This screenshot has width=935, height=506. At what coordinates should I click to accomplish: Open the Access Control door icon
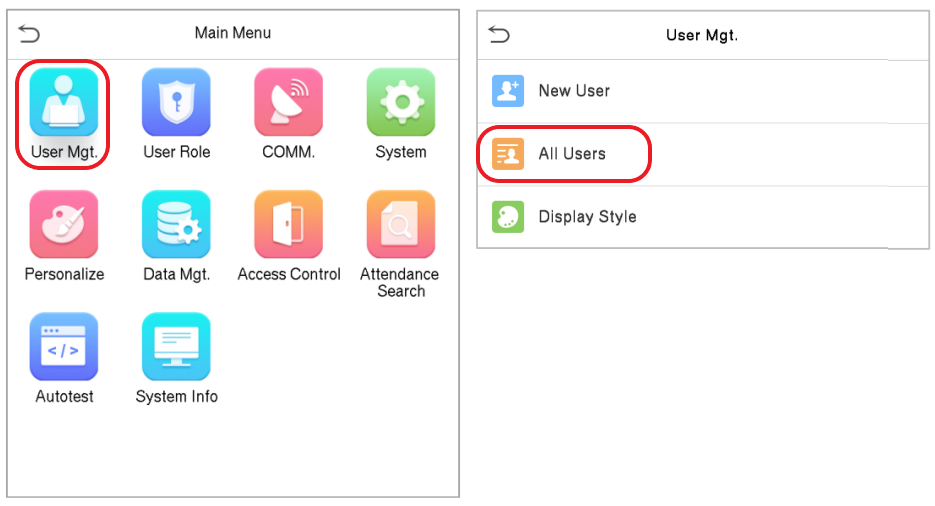point(289,224)
